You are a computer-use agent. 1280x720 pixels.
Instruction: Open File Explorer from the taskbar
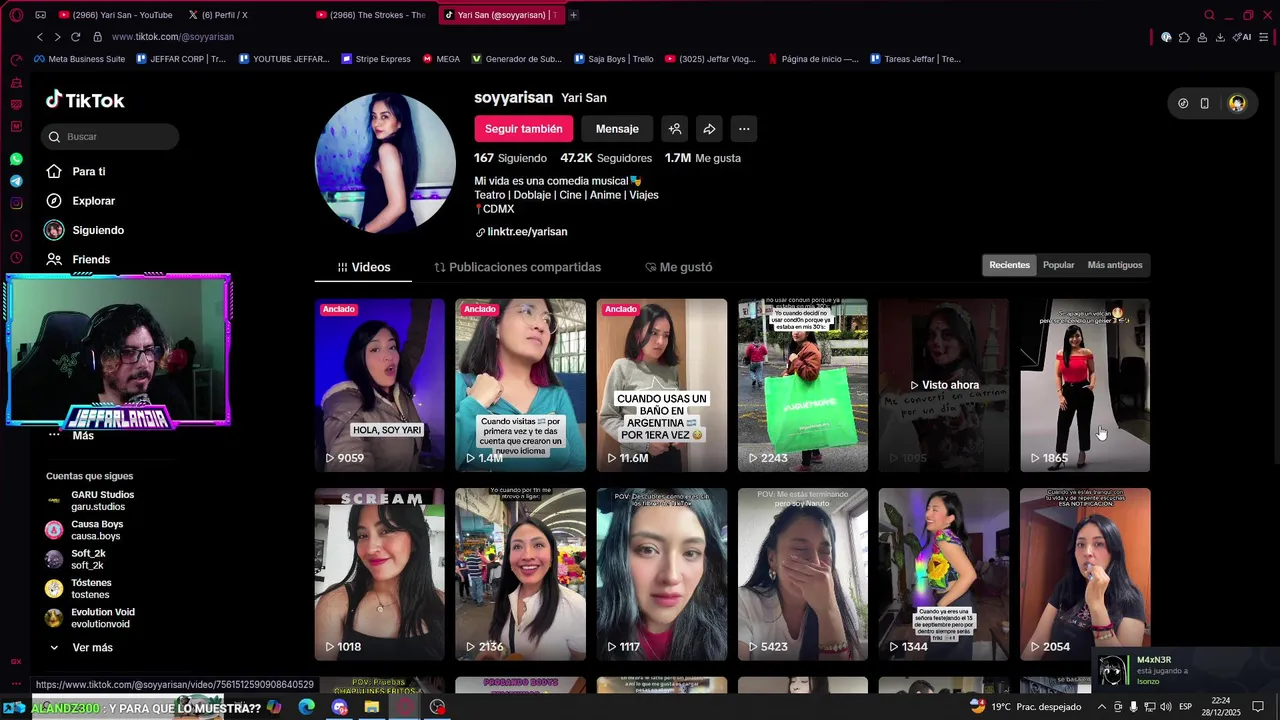click(372, 706)
